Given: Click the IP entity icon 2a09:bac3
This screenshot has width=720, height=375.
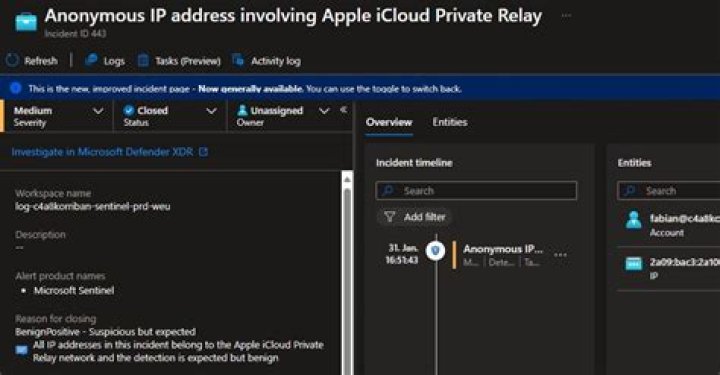Looking at the screenshot, I should tap(634, 264).
